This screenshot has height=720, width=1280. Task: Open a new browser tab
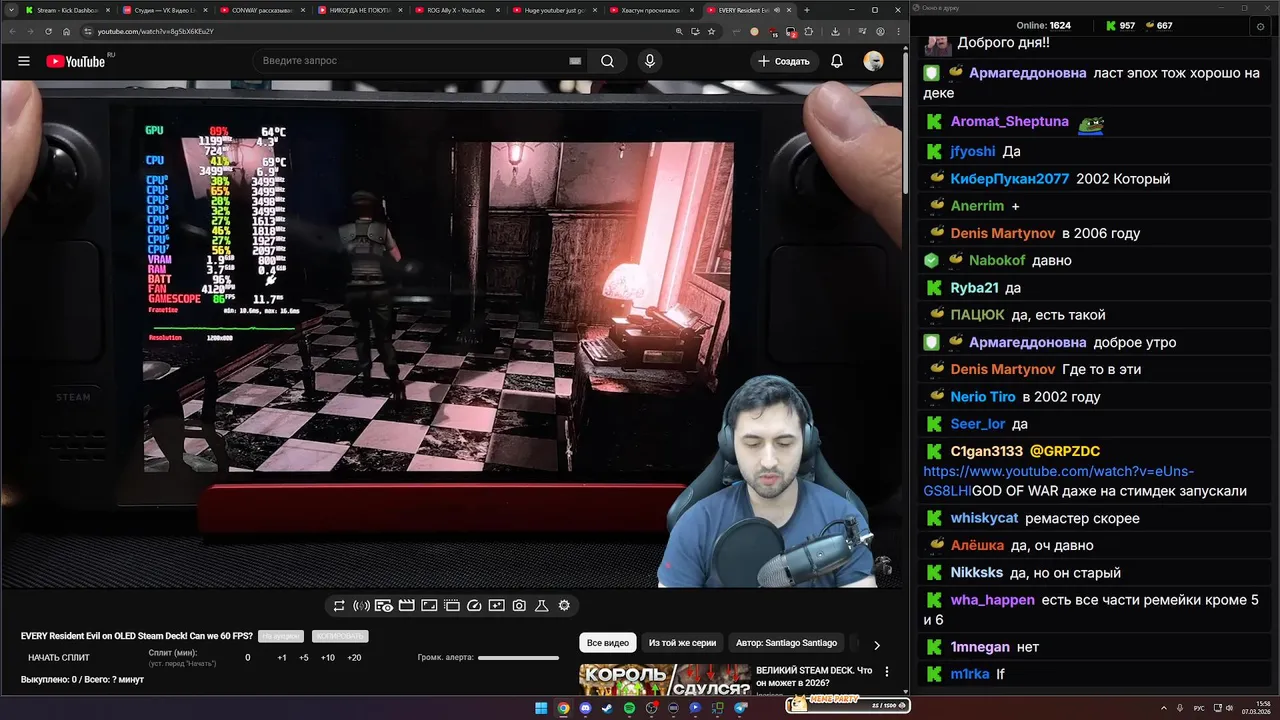[x=807, y=10]
